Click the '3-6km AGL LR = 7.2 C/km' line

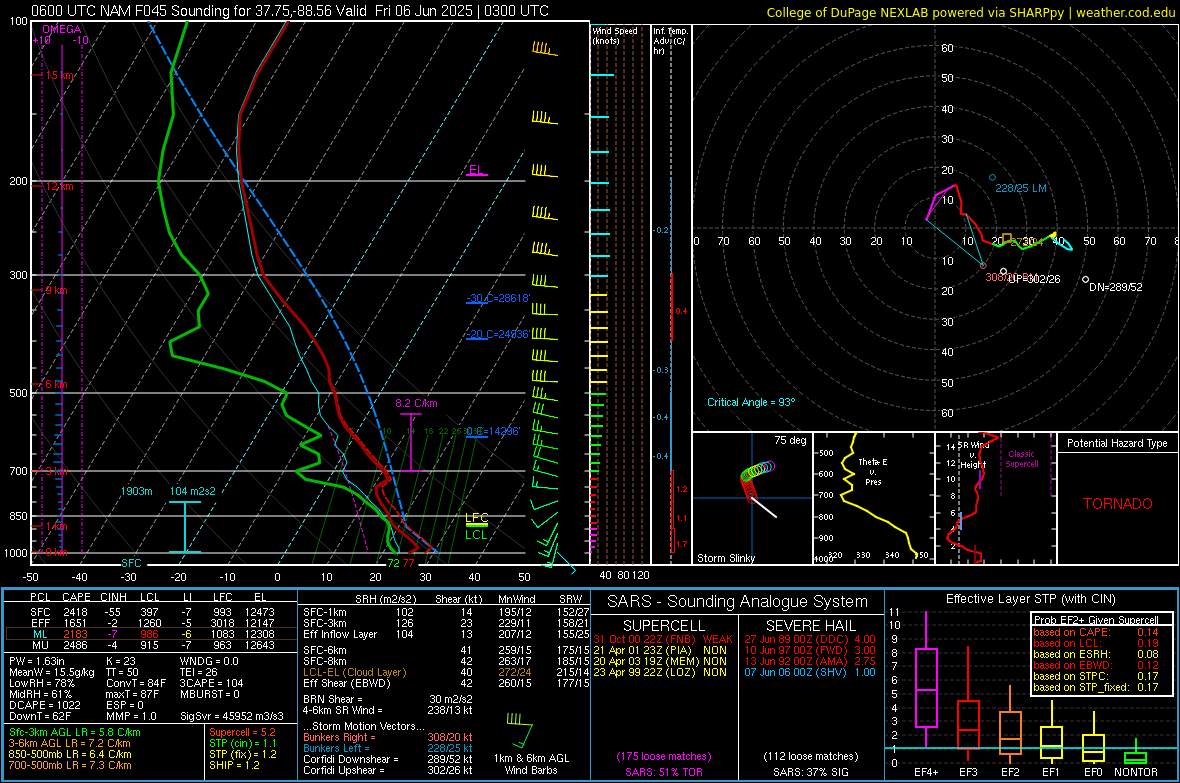[x=70, y=743]
